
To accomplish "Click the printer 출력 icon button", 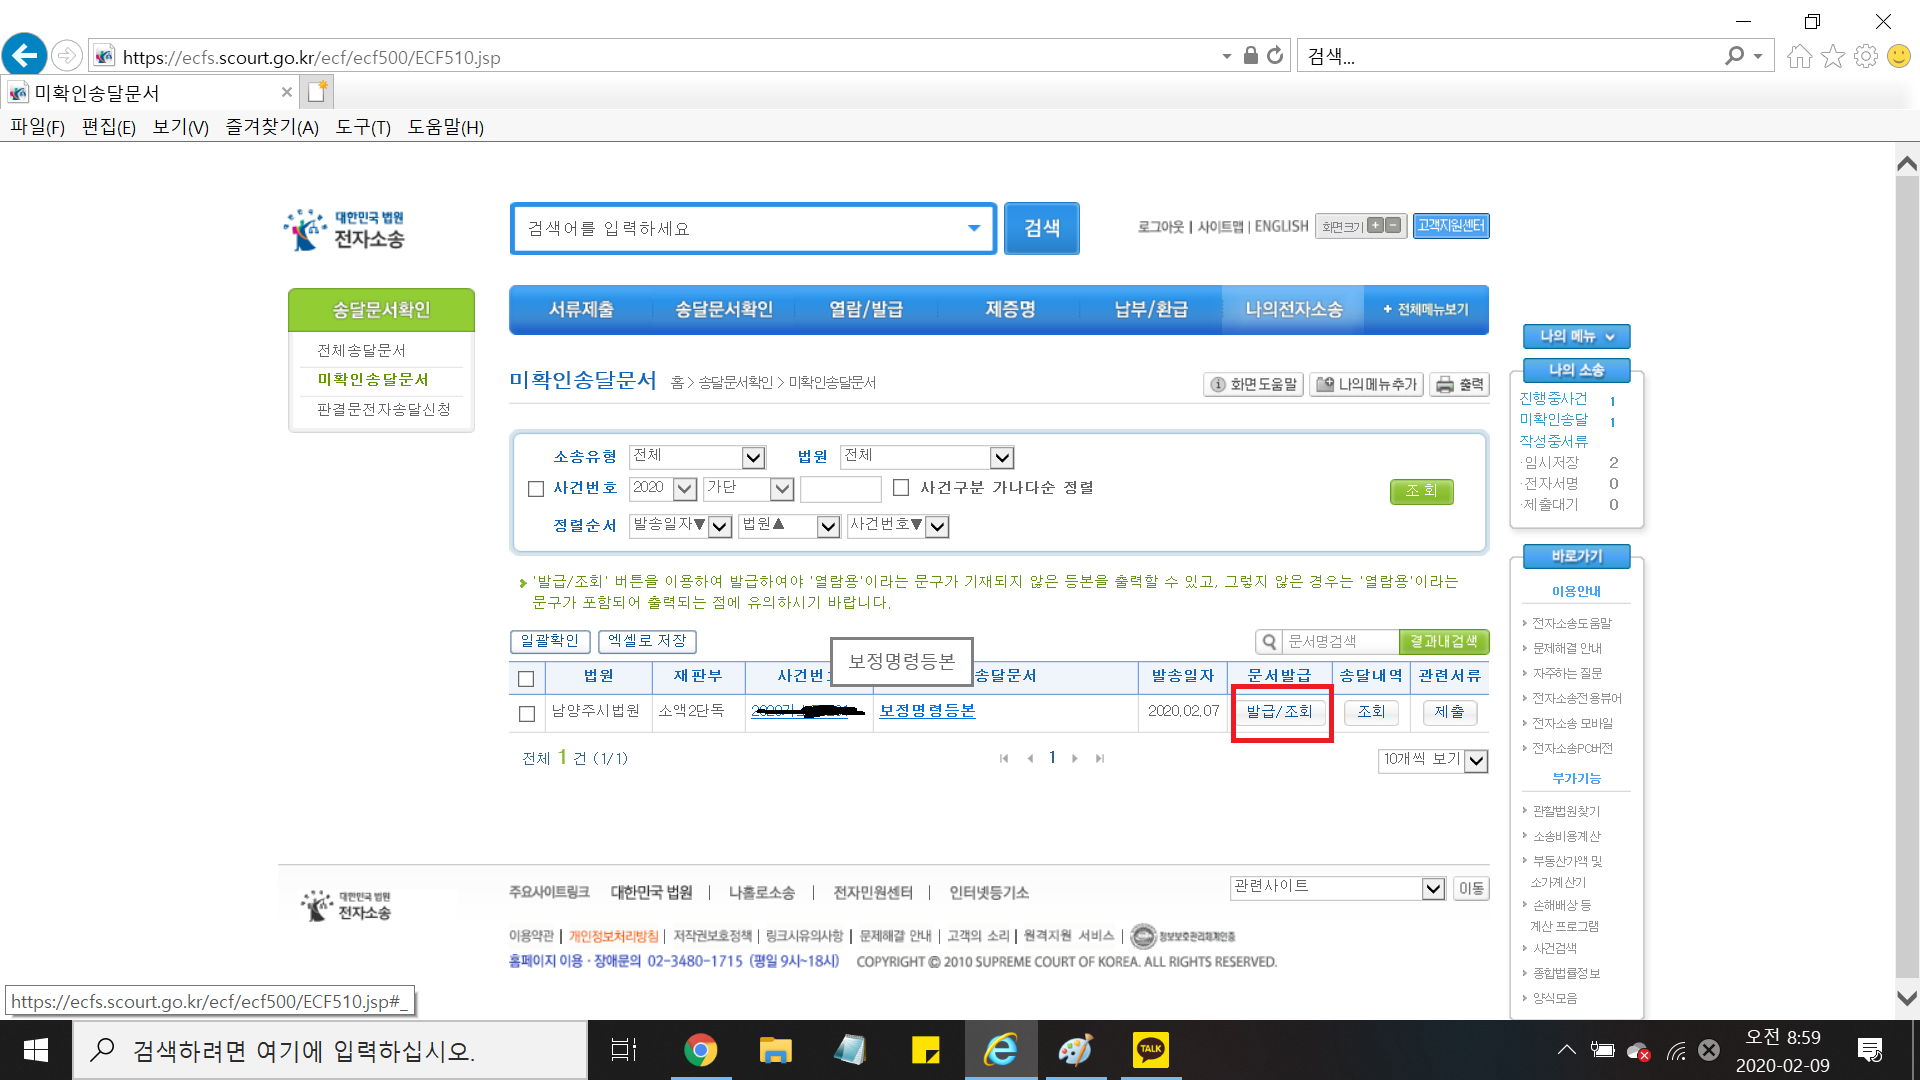I will tap(1460, 384).
